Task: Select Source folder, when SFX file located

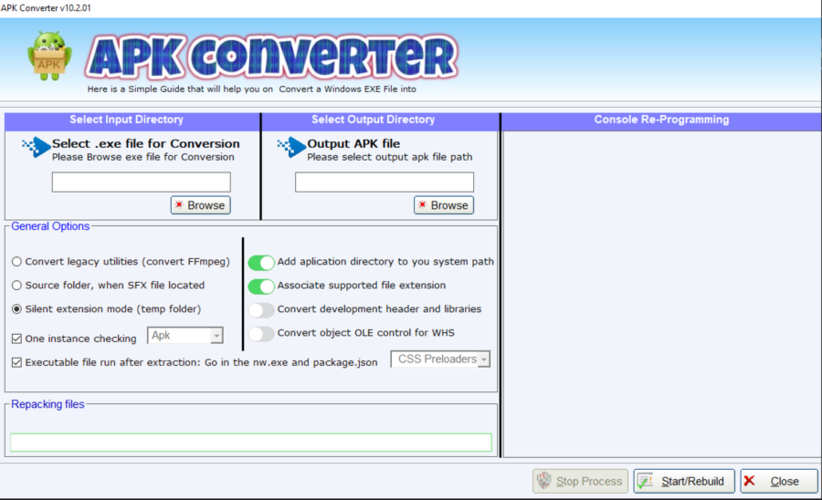Action: tap(17, 285)
